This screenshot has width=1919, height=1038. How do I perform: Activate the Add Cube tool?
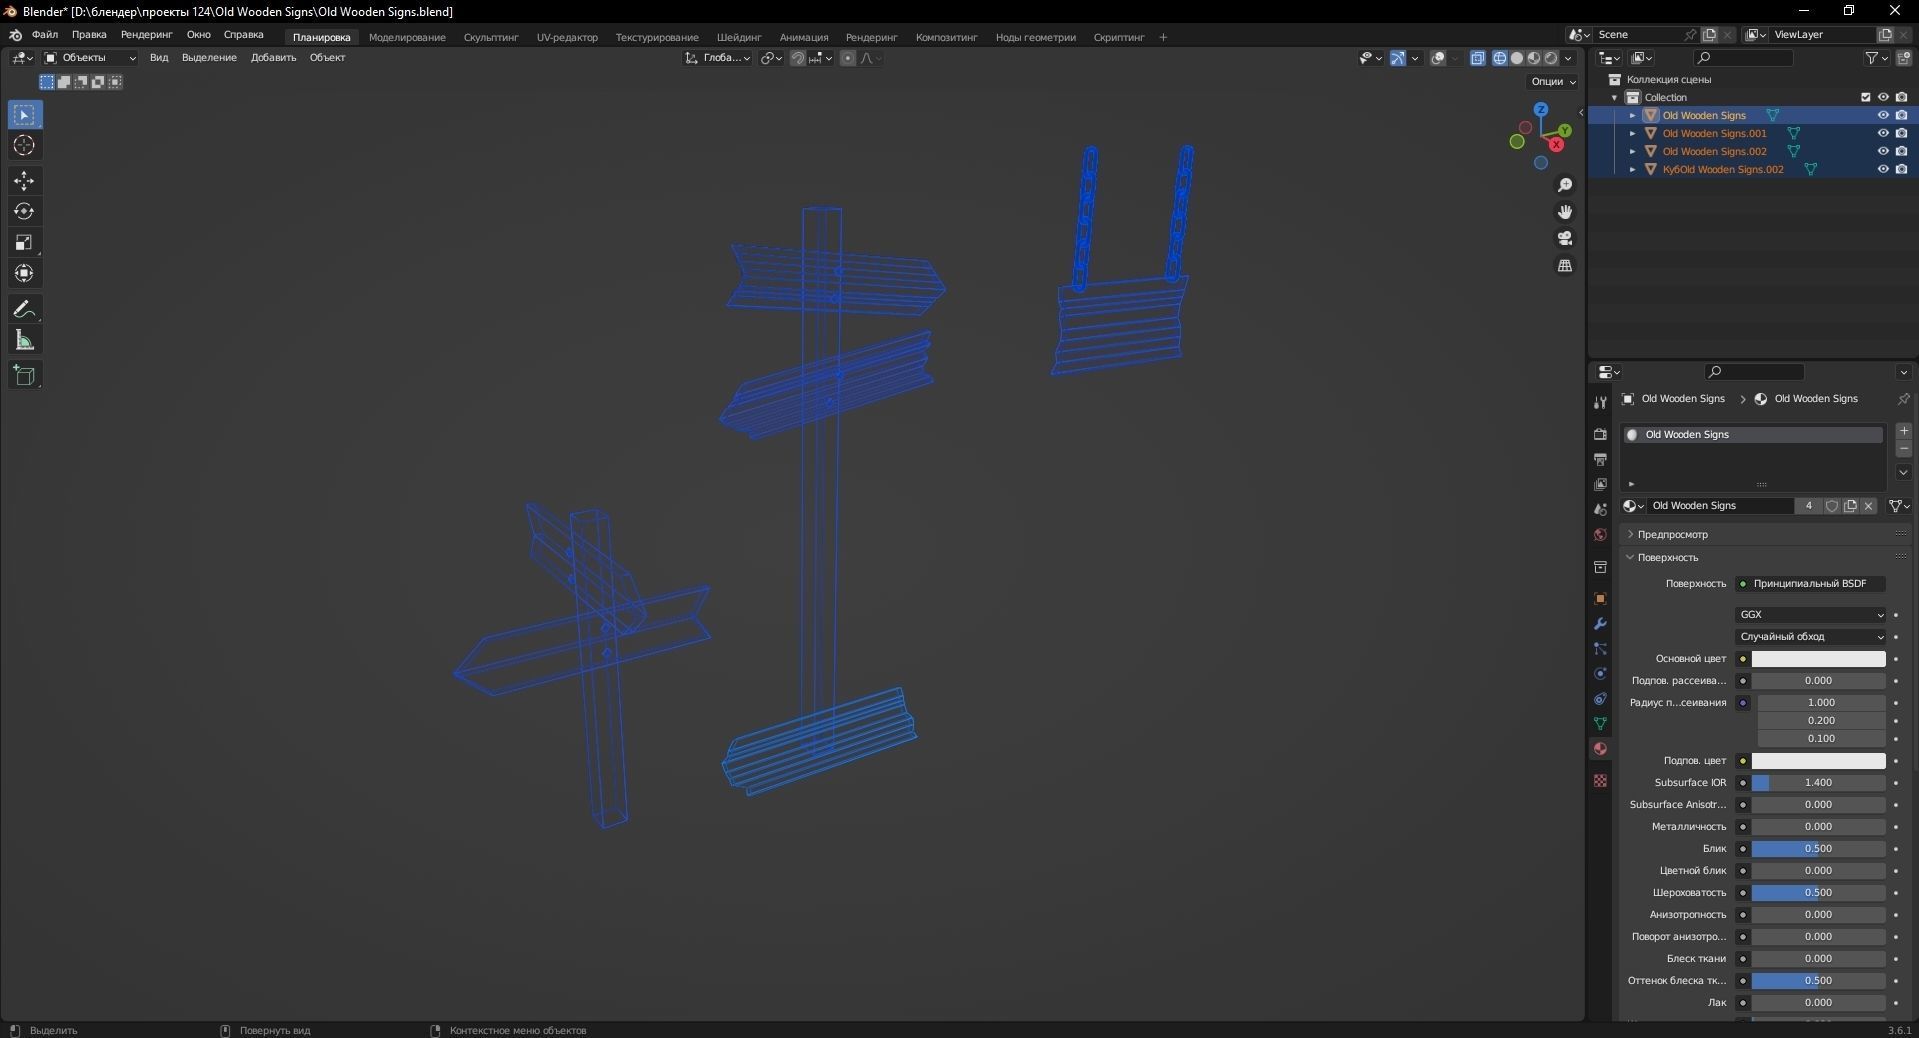click(24, 376)
